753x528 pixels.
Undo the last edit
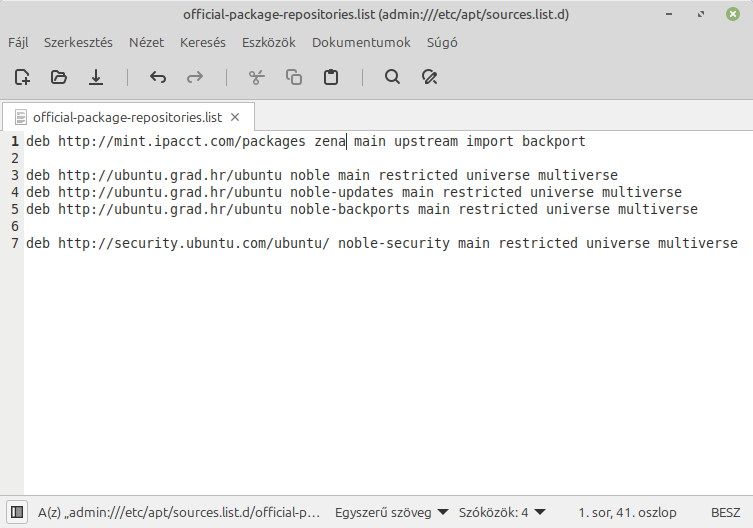coord(157,77)
